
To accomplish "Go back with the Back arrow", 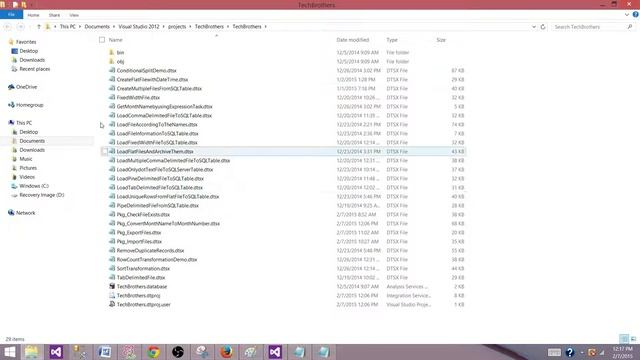I will [x=8, y=27].
